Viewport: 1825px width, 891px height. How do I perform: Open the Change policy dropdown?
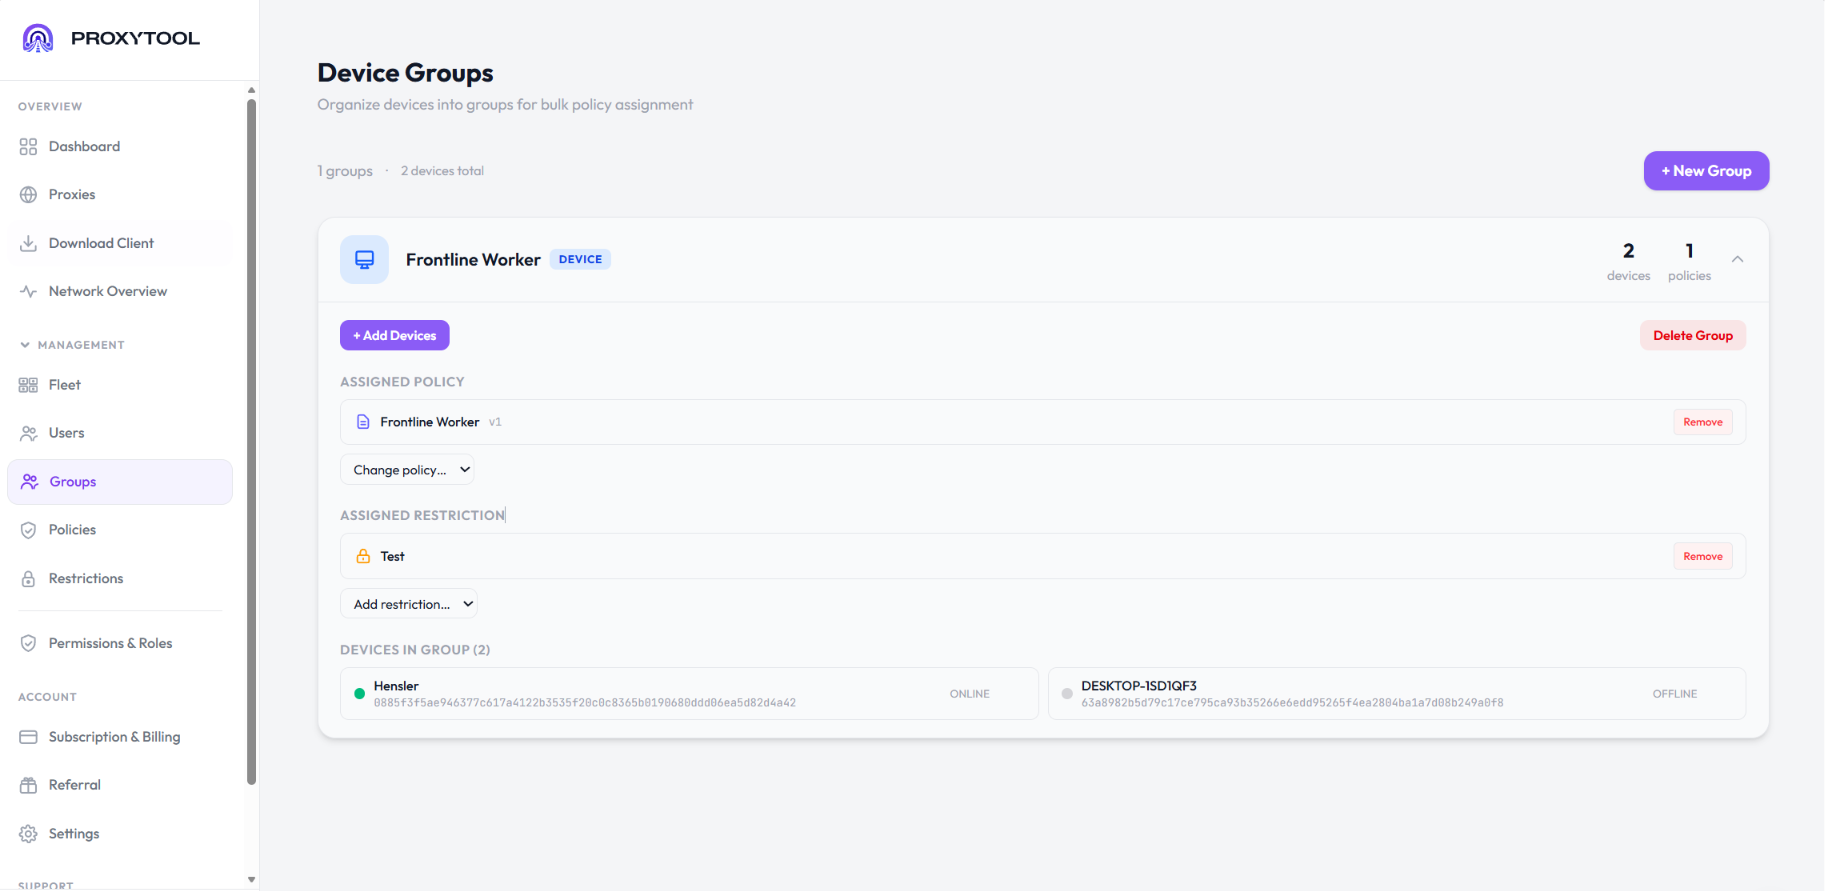pyautogui.click(x=407, y=470)
